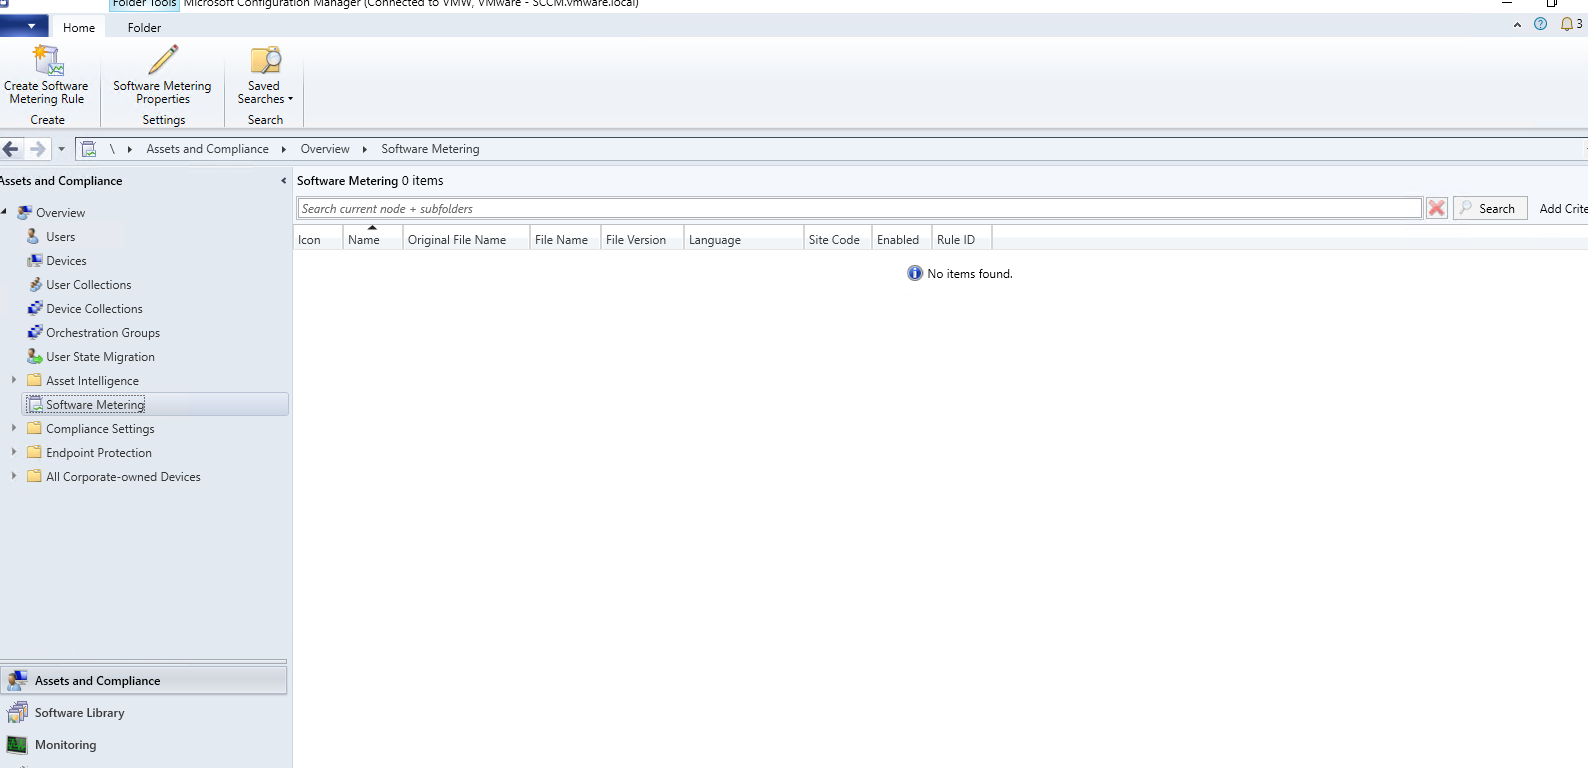Screen dimensions: 1588x768
Task: Click the help question mark icon
Action: tap(1540, 24)
